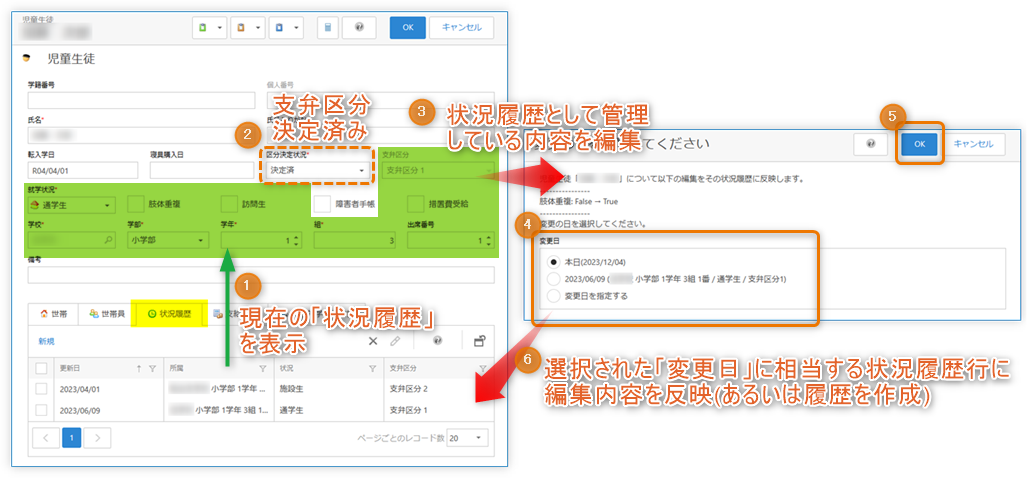Click the filter icon on 所属 column
The height and width of the screenshot is (478, 1036).
click(x=262, y=368)
